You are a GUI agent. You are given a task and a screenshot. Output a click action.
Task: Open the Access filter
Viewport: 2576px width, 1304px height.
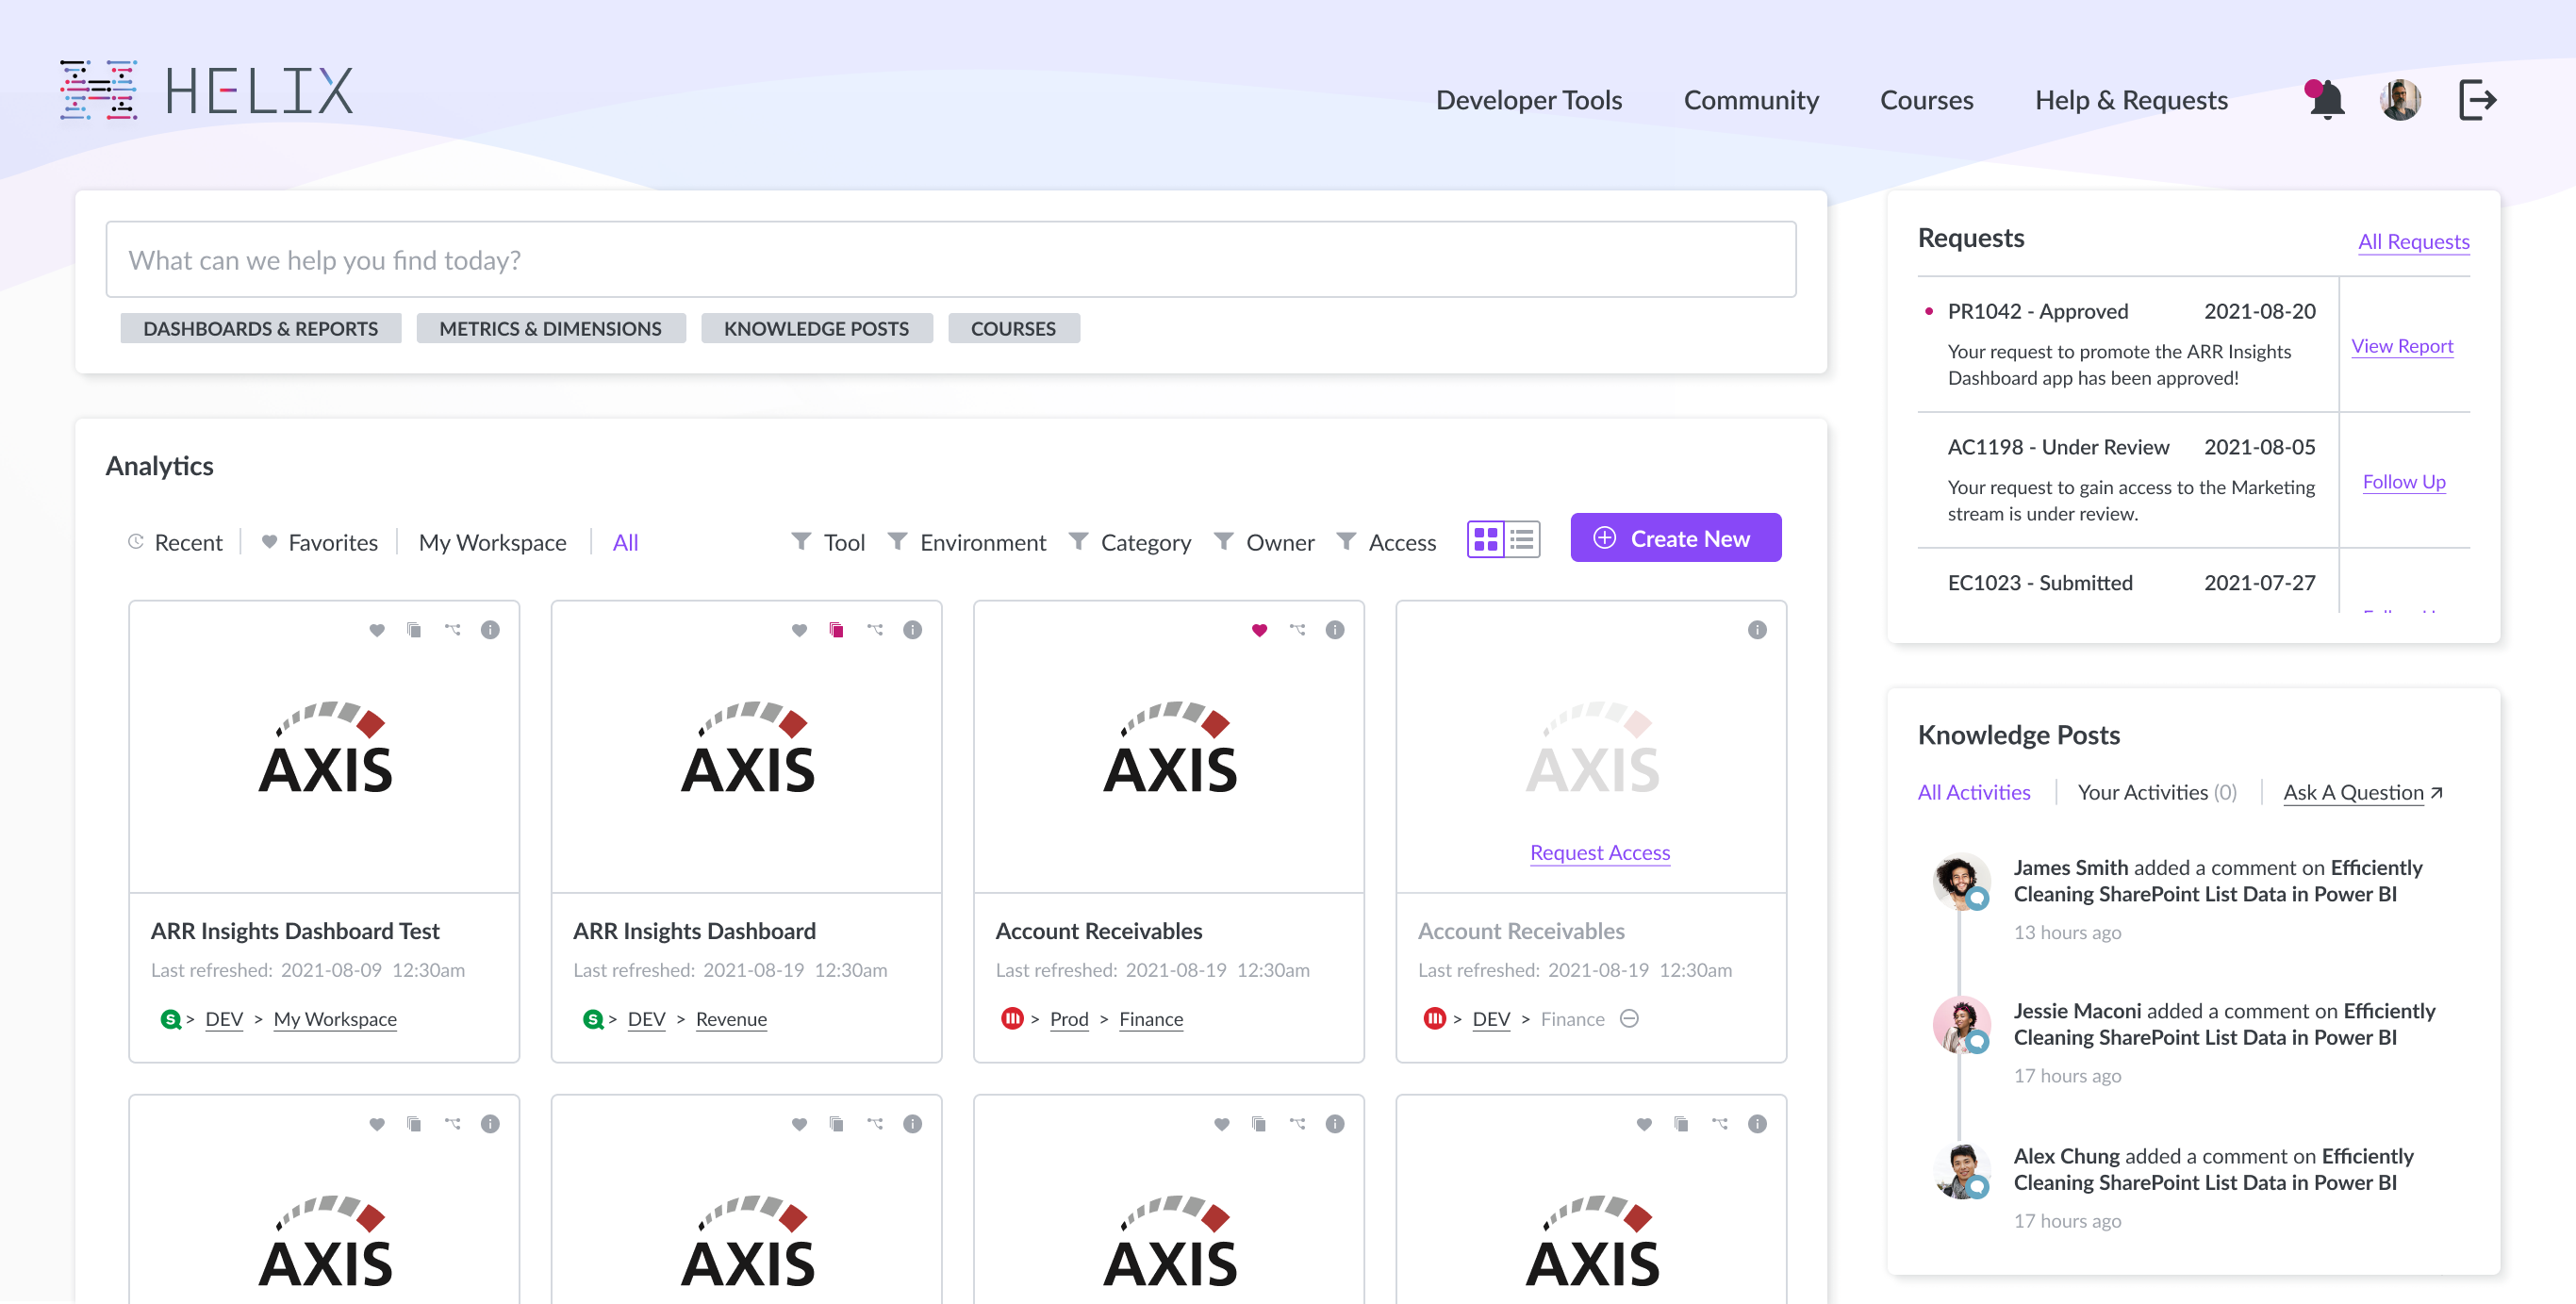coord(1386,542)
